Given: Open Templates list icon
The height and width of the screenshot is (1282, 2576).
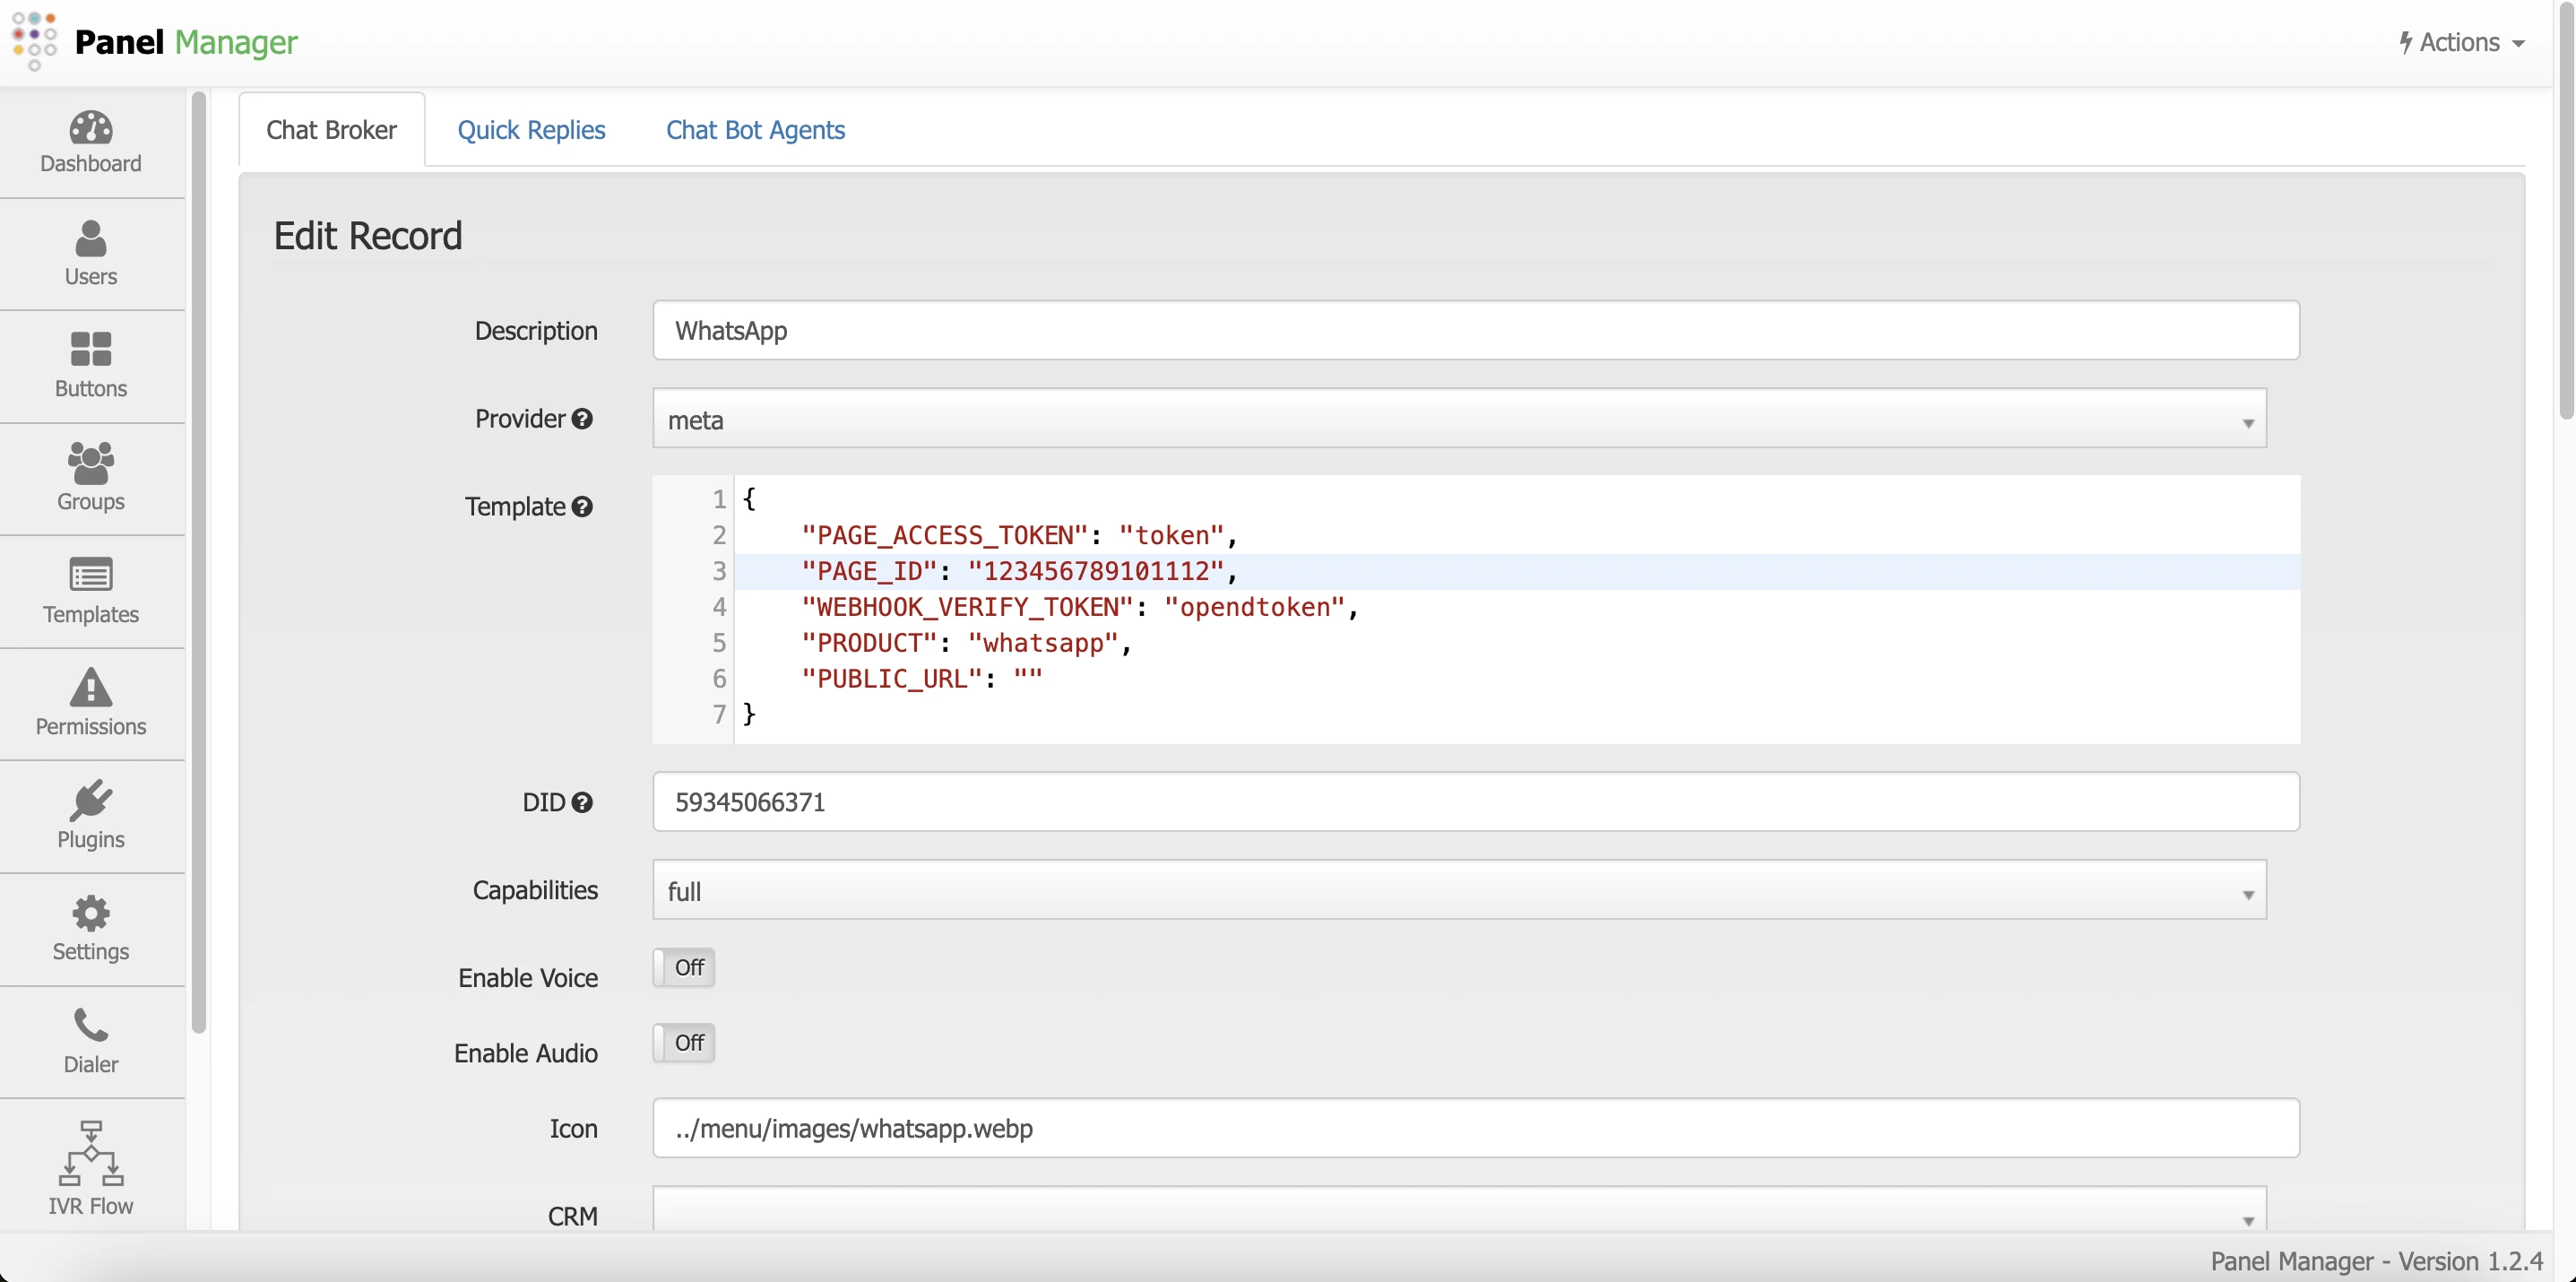Looking at the screenshot, I should click(90, 575).
